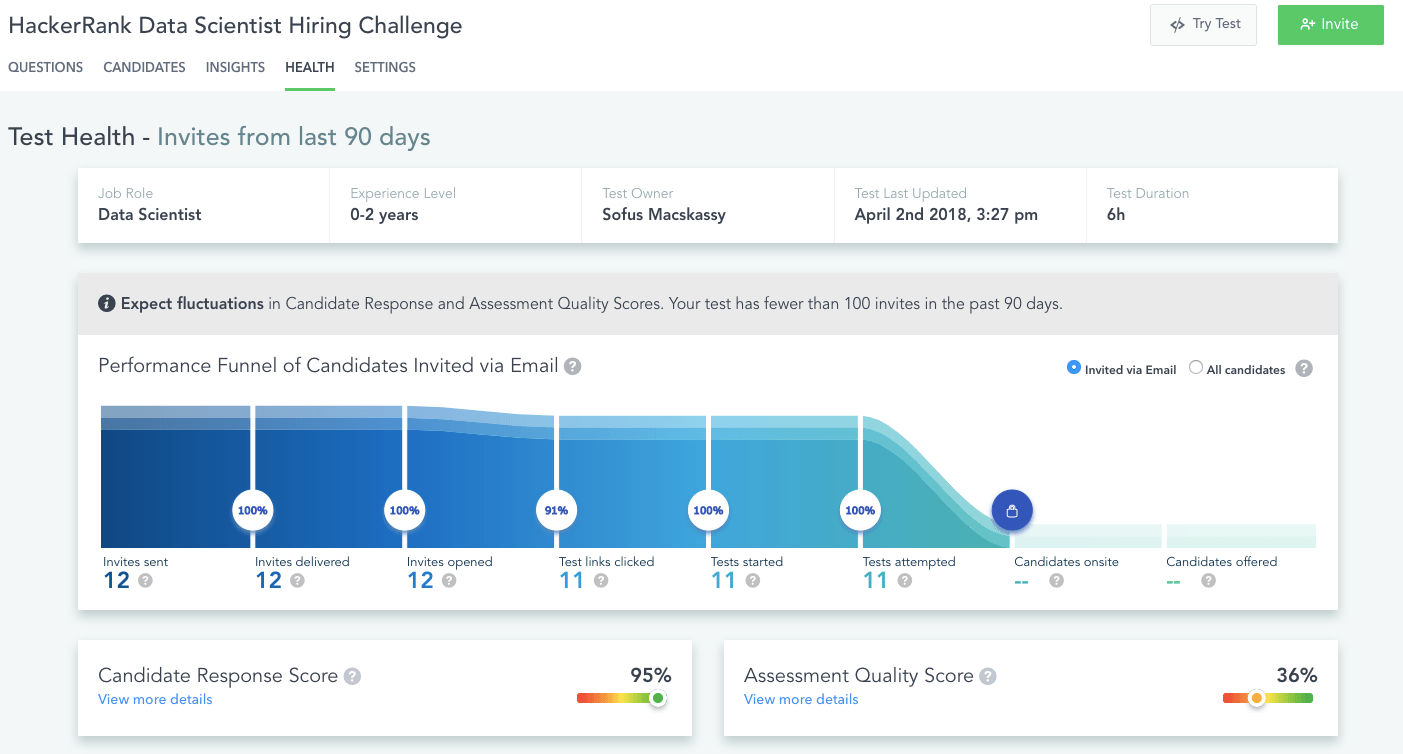Go to the Insights tab
This screenshot has width=1403, height=754.
pyautogui.click(x=235, y=68)
